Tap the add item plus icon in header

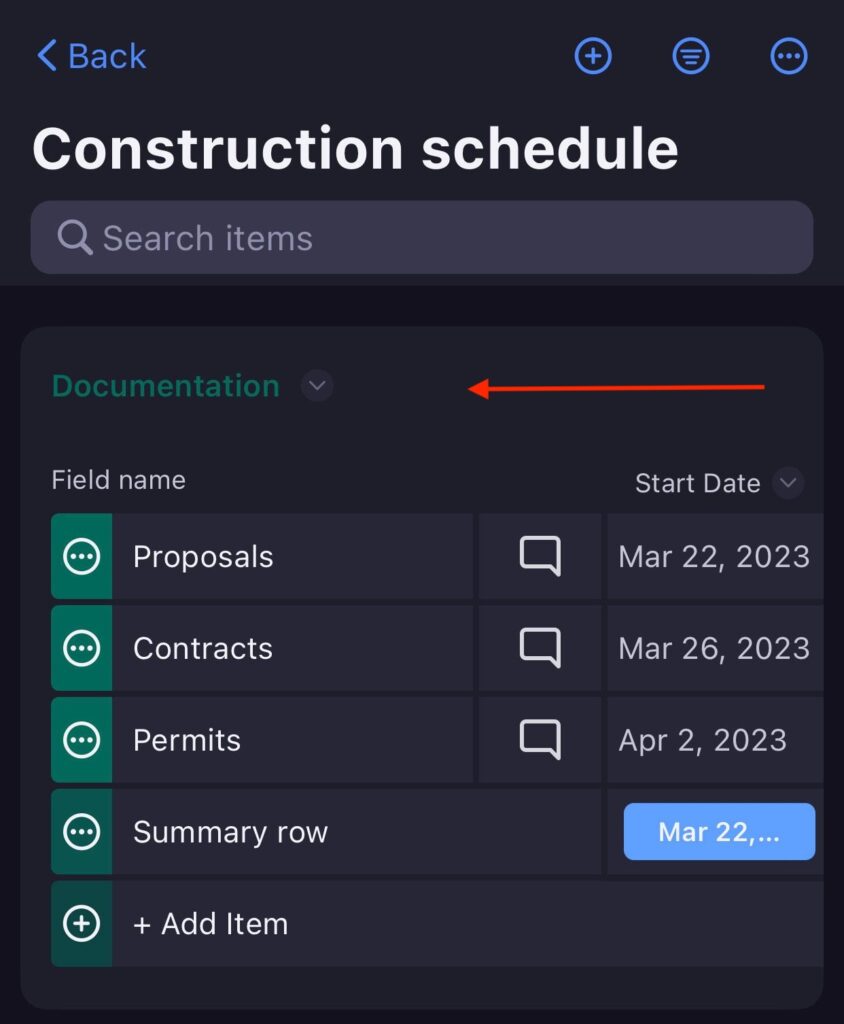click(x=593, y=57)
